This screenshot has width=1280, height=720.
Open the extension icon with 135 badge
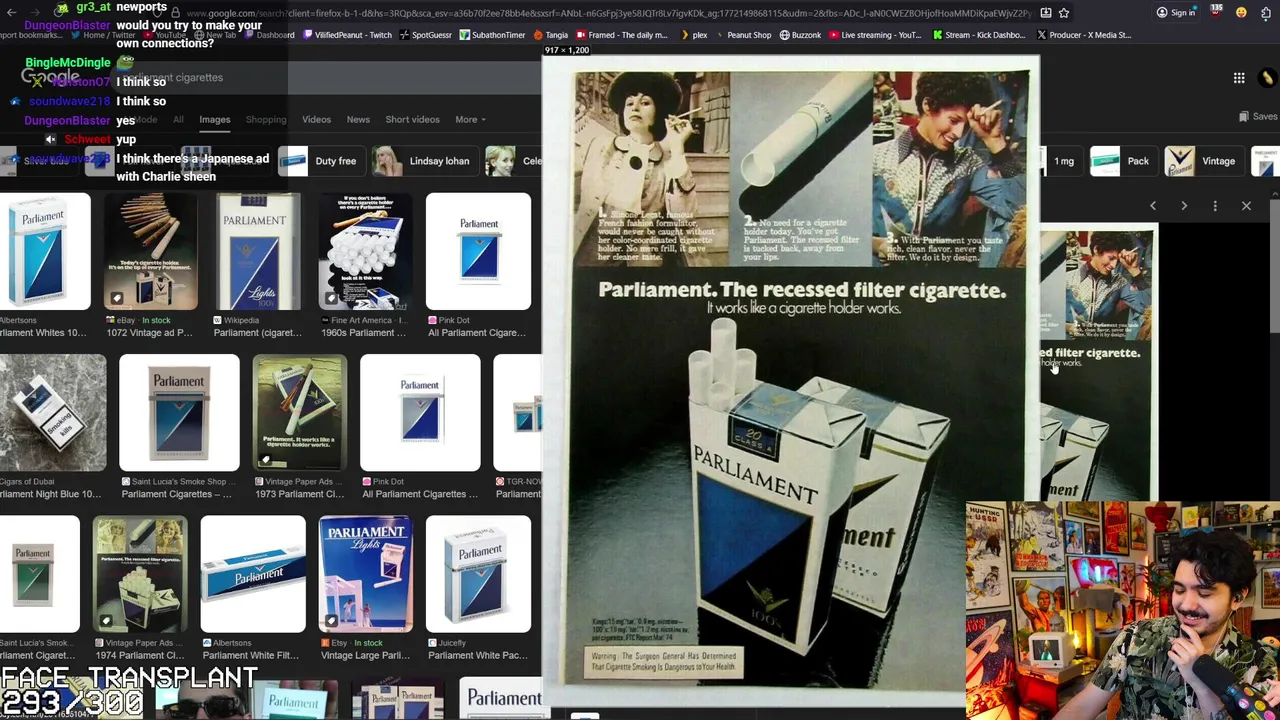[1216, 12]
